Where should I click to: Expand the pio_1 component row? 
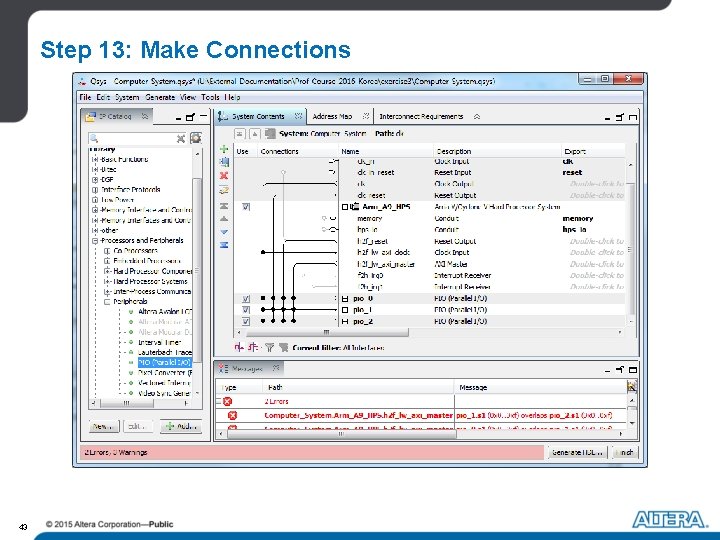click(x=345, y=310)
